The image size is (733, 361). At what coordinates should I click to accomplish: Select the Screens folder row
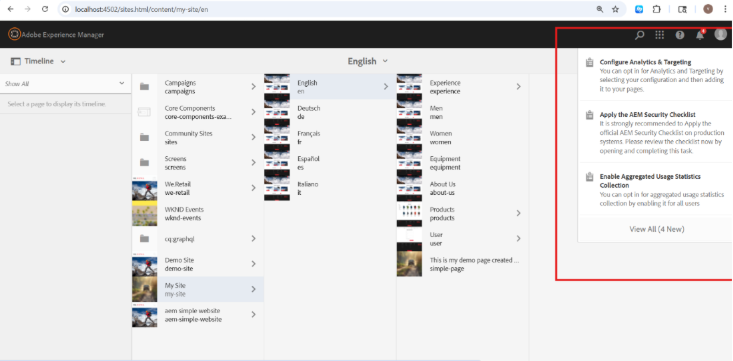point(198,162)
